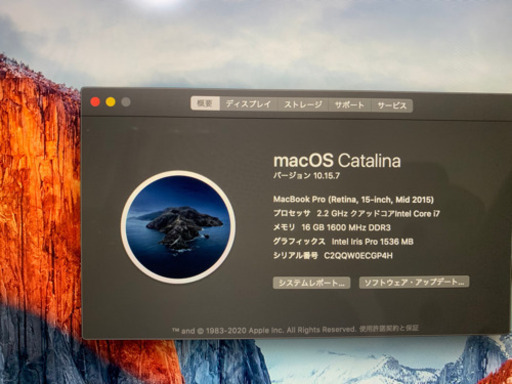Open the 使用許諾契約と保証 link
Image resolution: width=512 pixels, height=384 pixels.
coord(389,328)
